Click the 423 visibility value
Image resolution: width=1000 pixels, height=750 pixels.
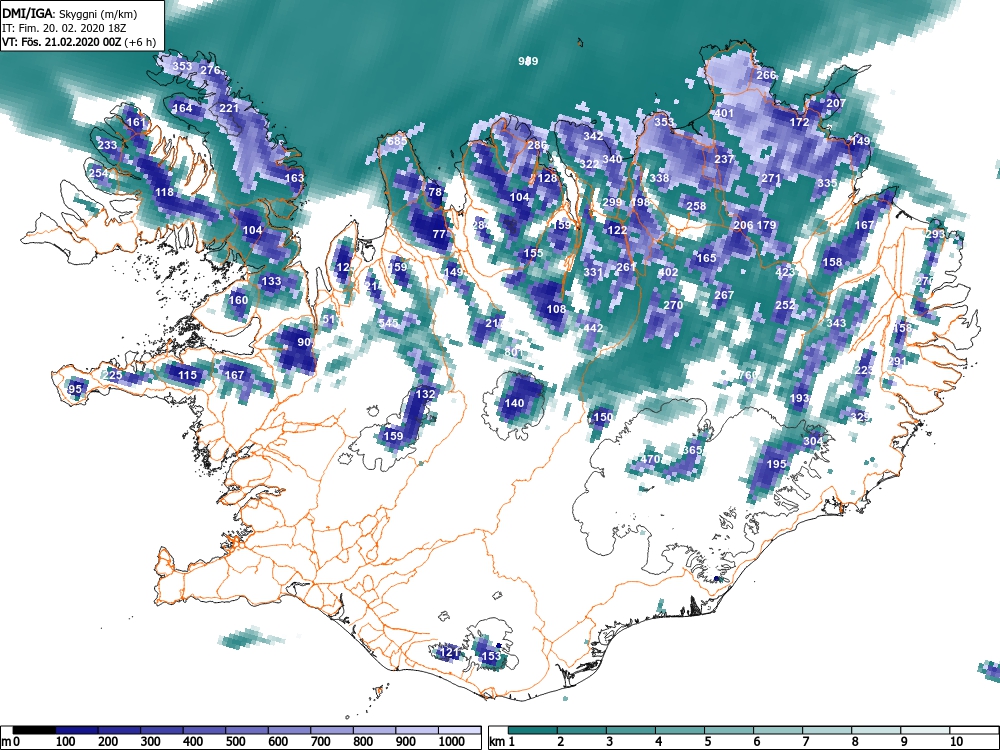[x=785, y=272]
